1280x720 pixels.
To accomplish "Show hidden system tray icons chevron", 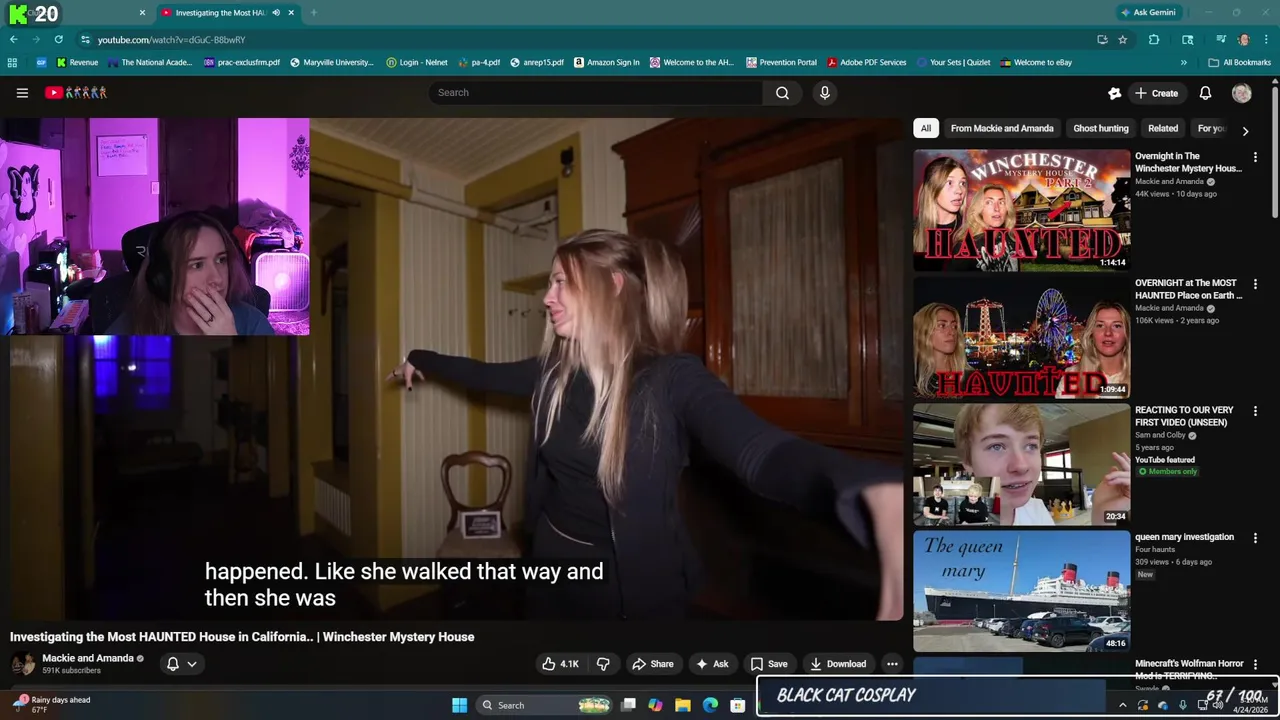I will 1122,705.
